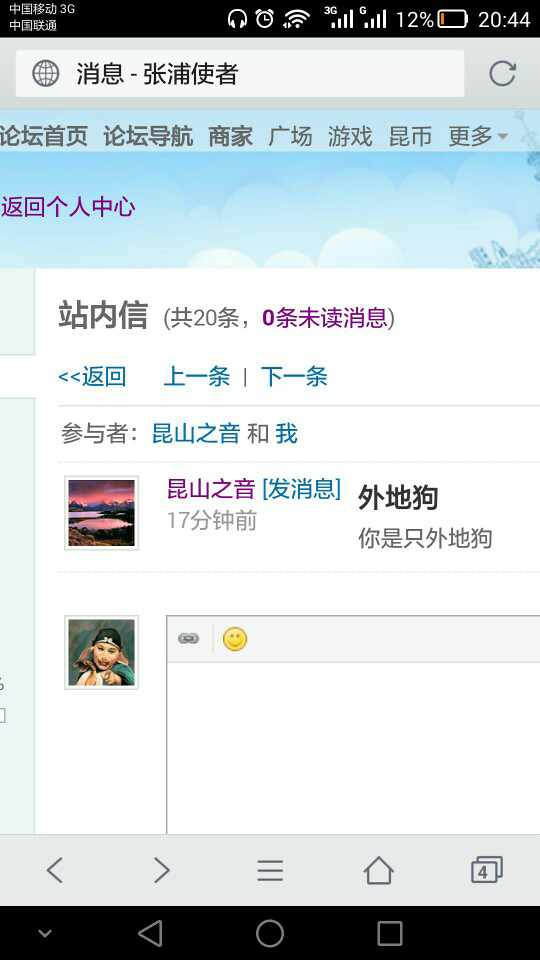Tap the sender's landscape avatar thumbnail
Screen dimensions: 540x960
point(101,512)
